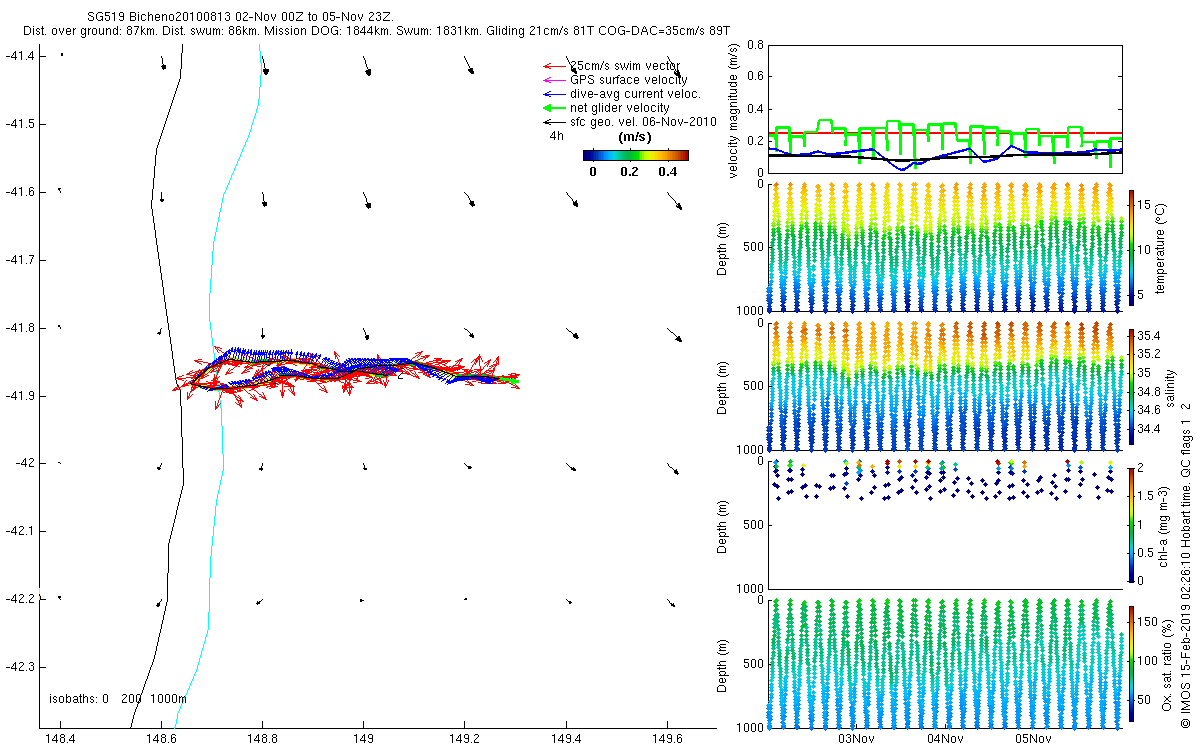Click the '4h' label under legend
This screenshot has height=750, width=1200.
[556, 136]
